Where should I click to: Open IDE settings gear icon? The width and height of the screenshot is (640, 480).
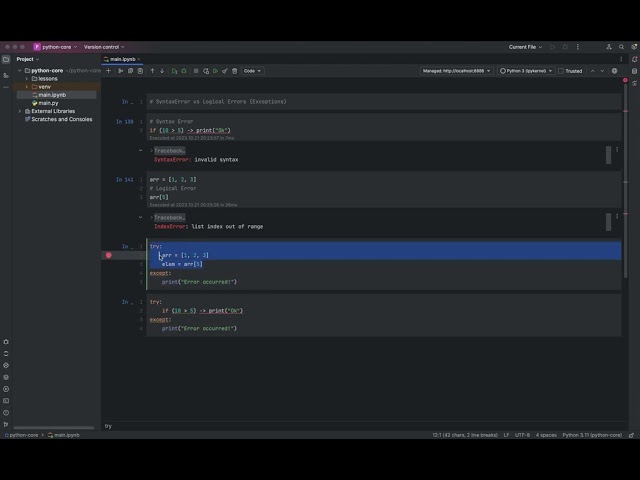[634, 47]
